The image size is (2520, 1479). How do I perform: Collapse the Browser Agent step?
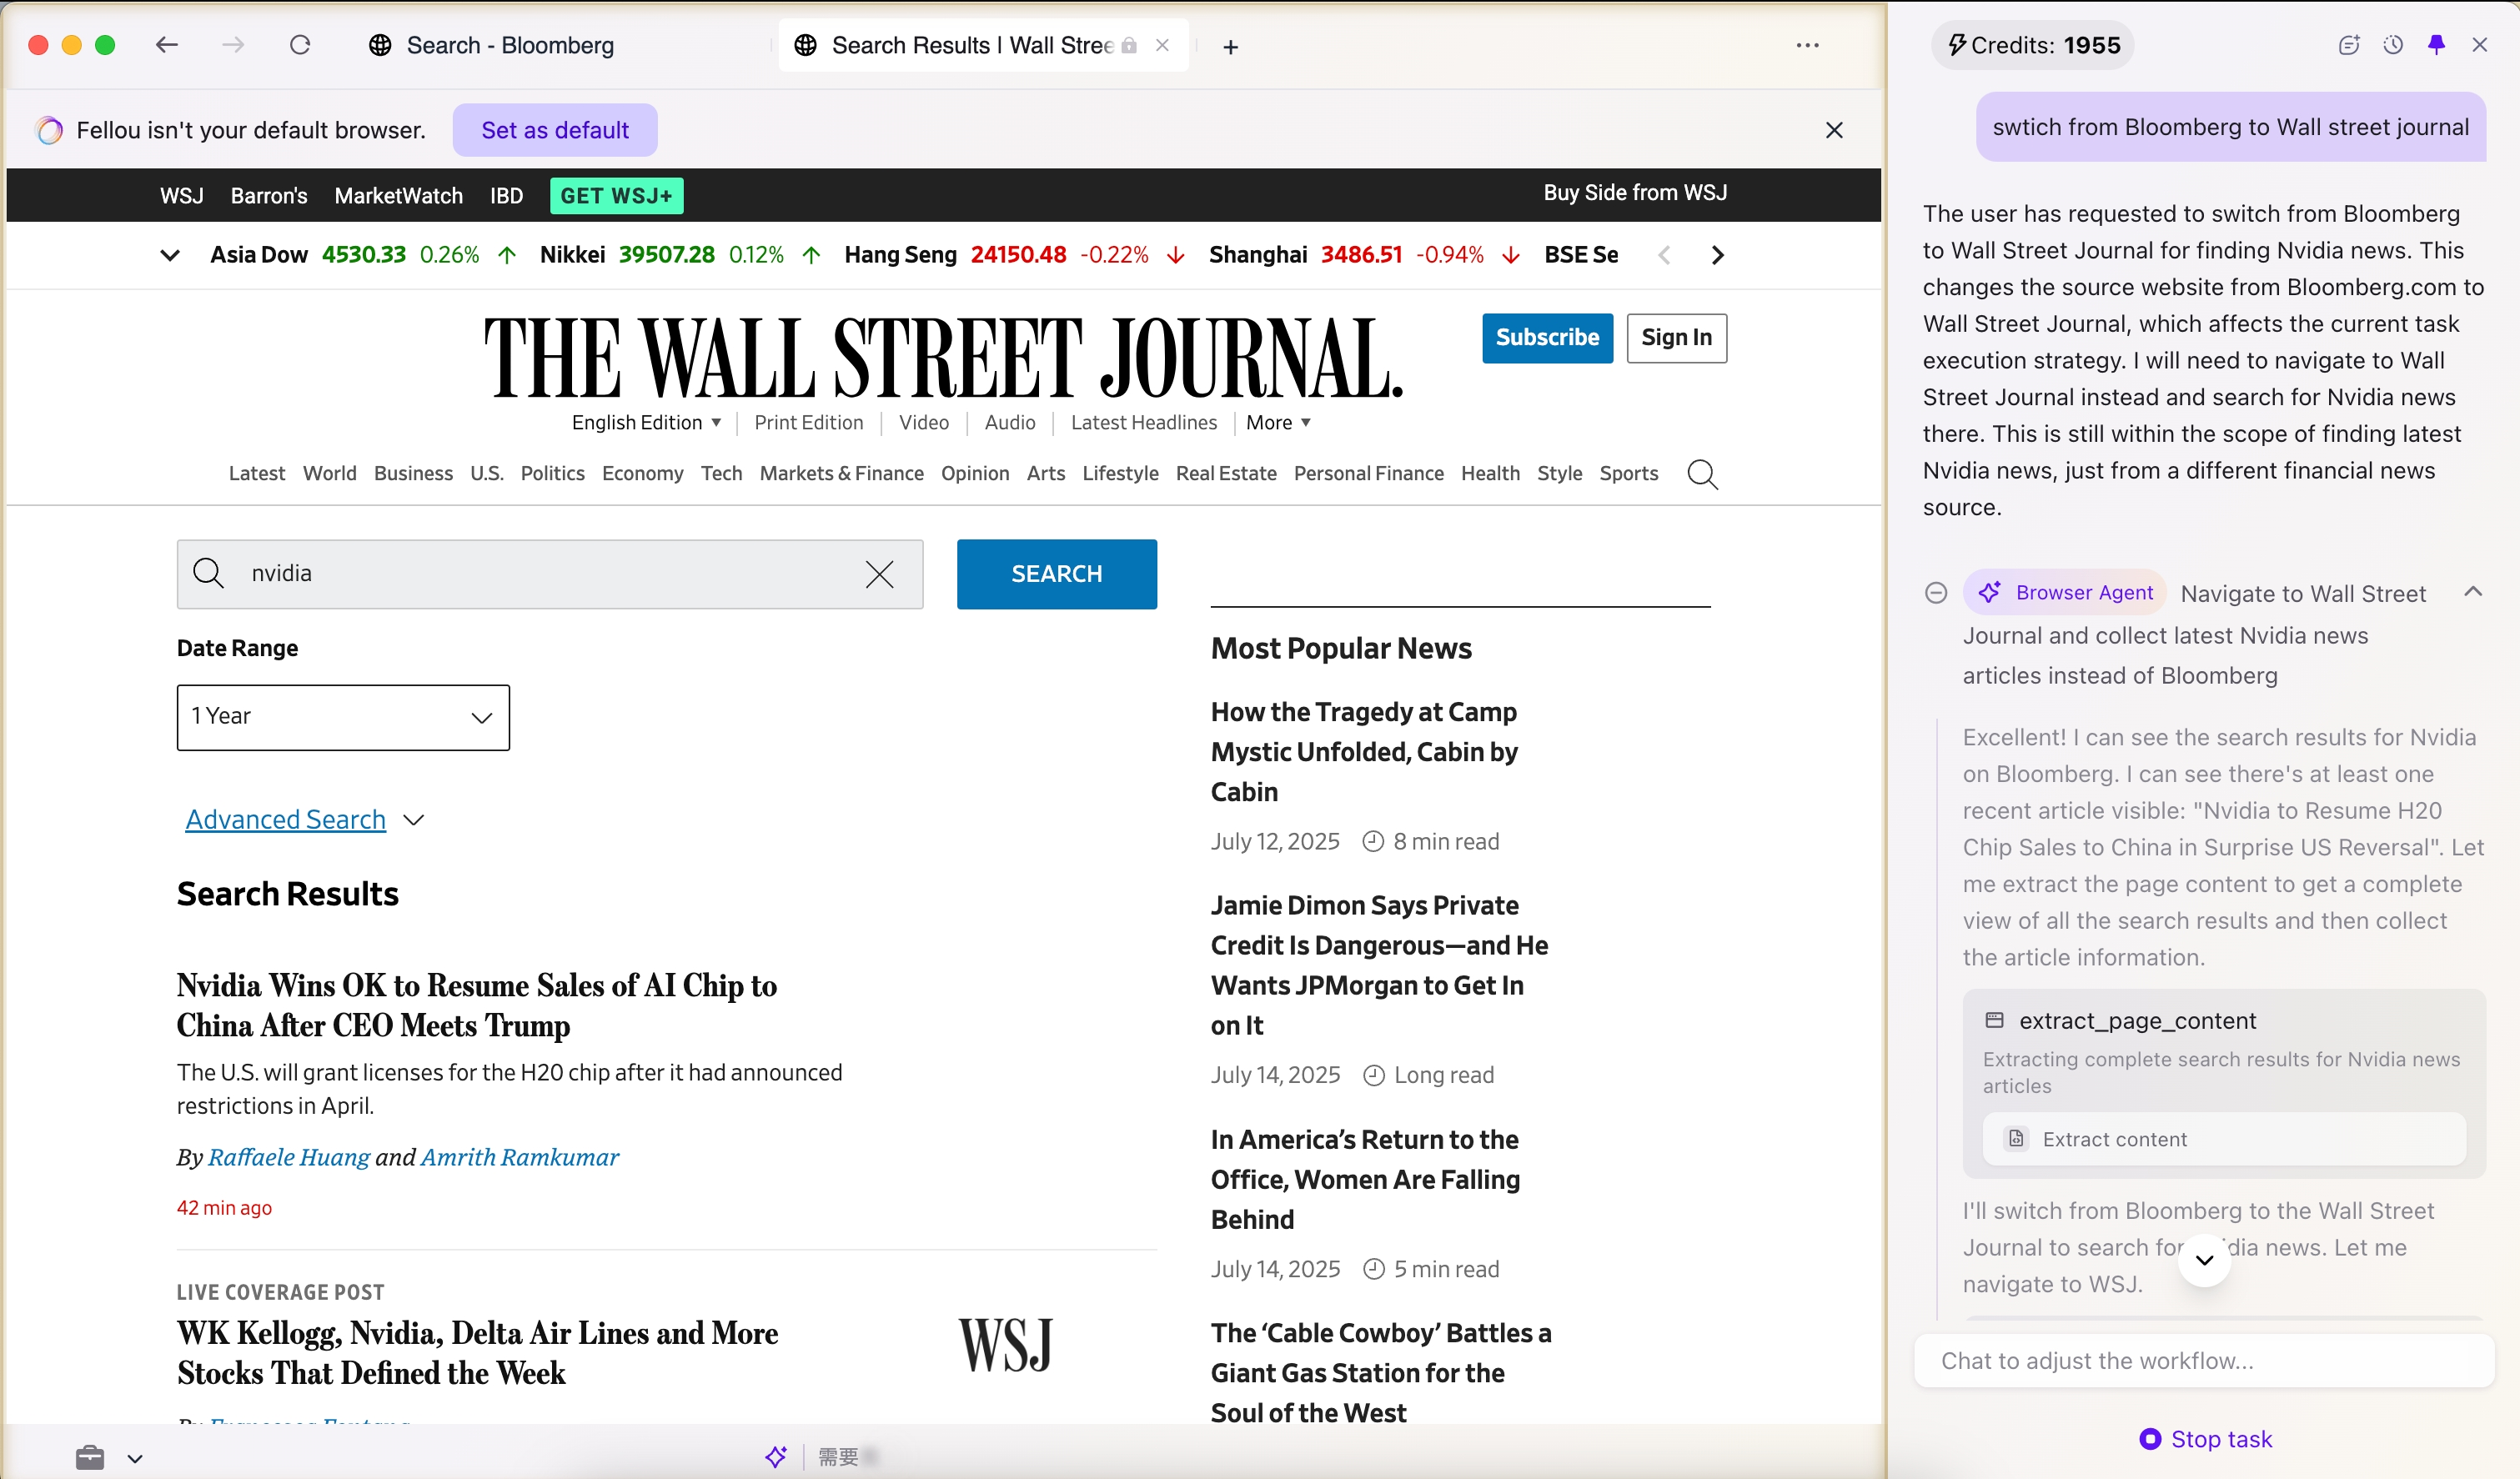click(x=2473, y=592)
